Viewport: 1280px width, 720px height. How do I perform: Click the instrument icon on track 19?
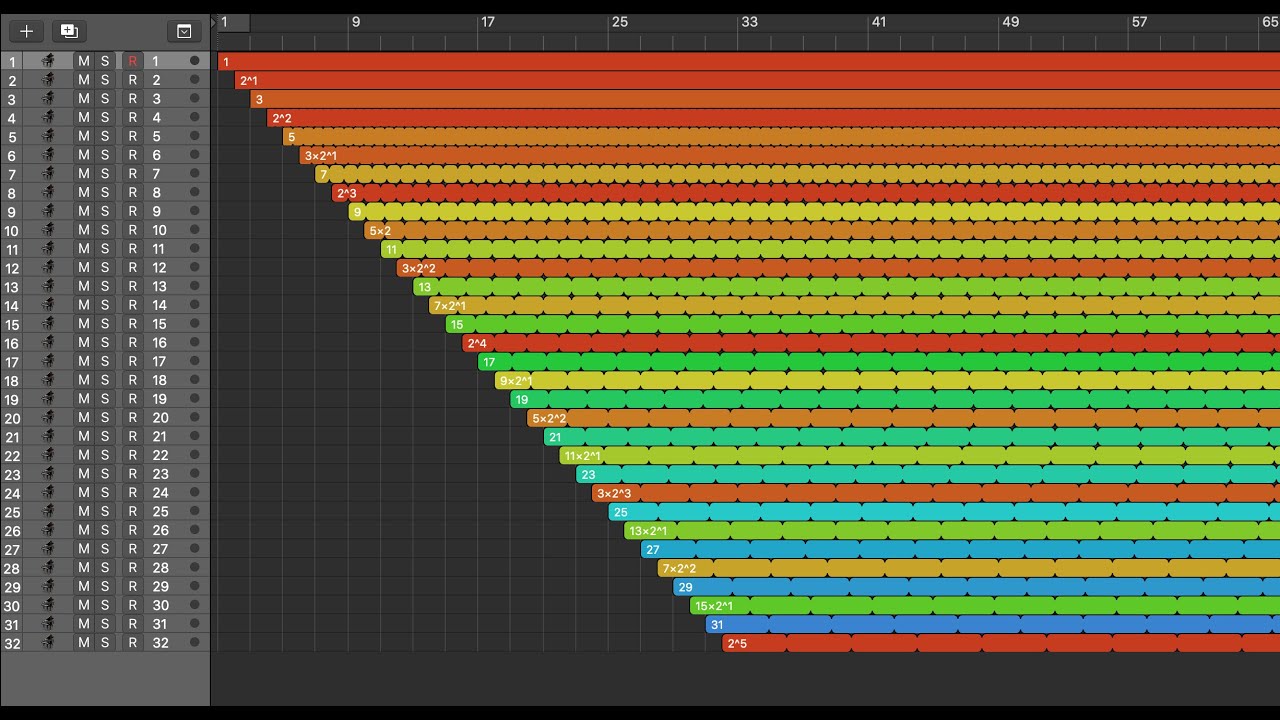[48, 398]
